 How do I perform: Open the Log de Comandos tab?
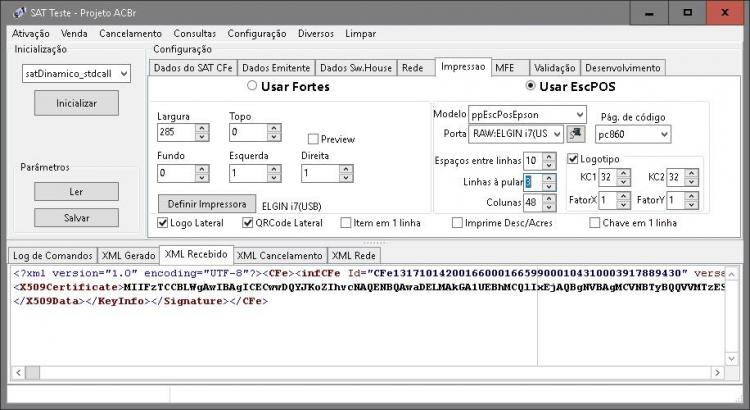(53, 255)
